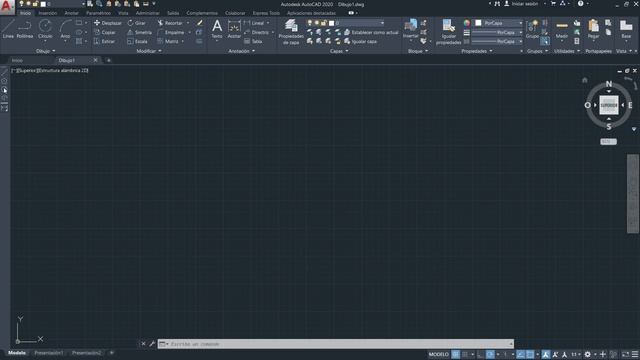Screen dimensions: 640x360
Task: Click Igualar propiedades tool
Action: coord(449,32)
